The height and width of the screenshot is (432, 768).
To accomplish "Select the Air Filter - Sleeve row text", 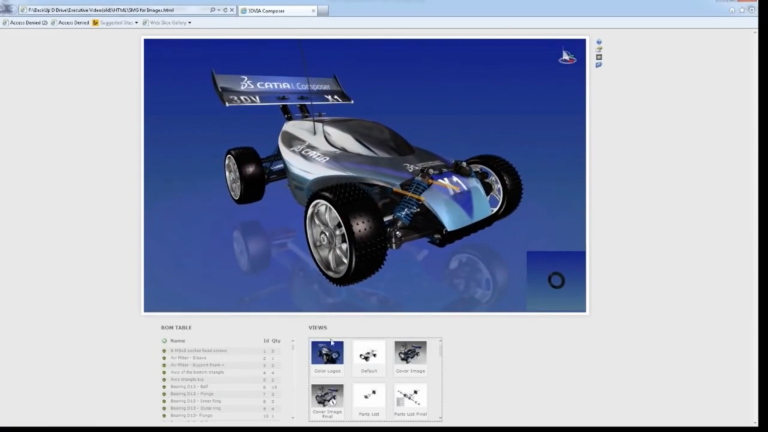I will 188,358.
